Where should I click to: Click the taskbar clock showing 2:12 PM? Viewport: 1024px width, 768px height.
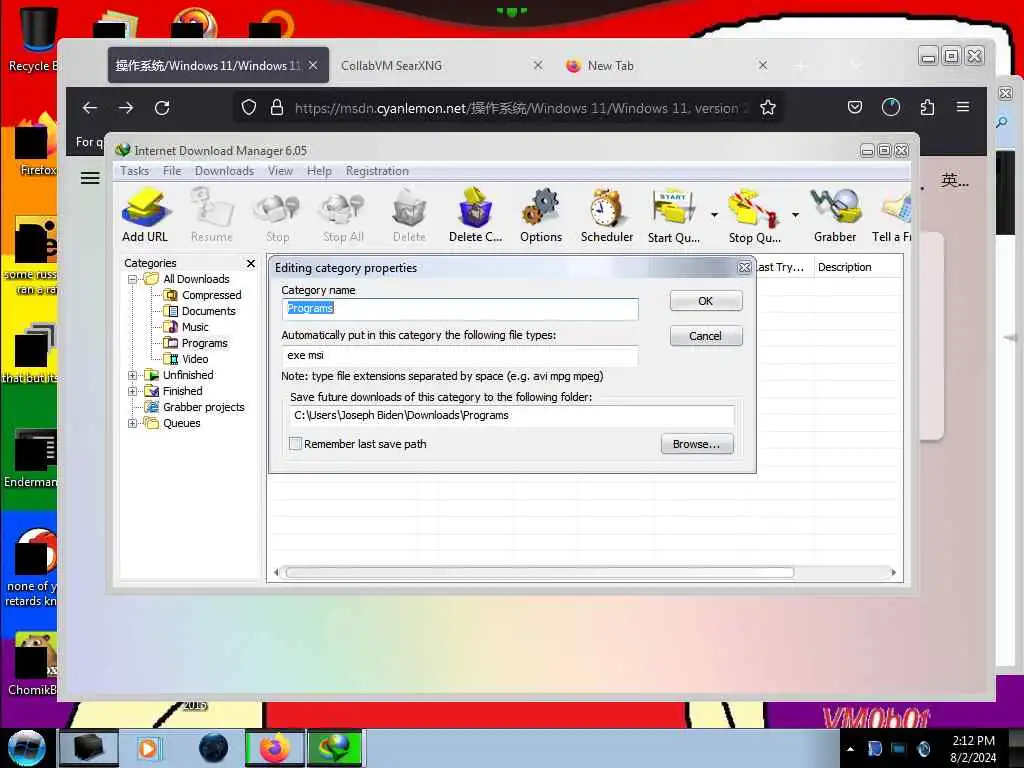[973, 748]
